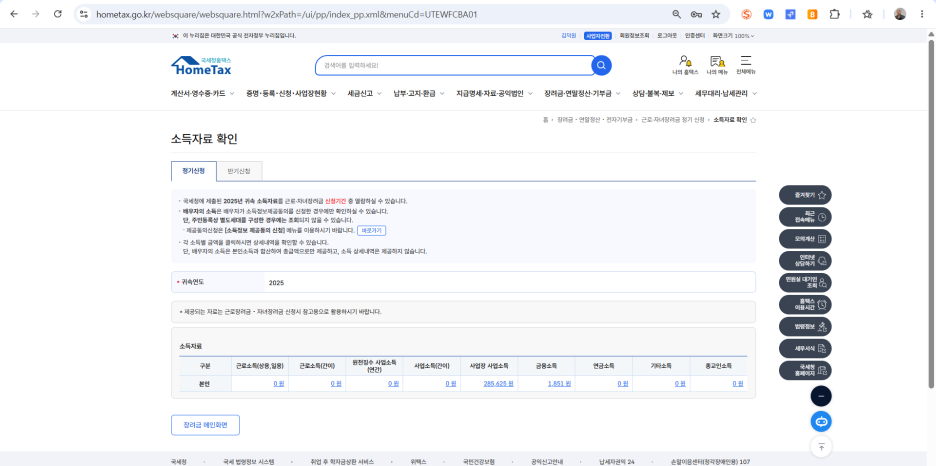Screen dimensions: 936x466
Task: Toggle favorite star next to breadcrumb
Action: coord(753,120)
